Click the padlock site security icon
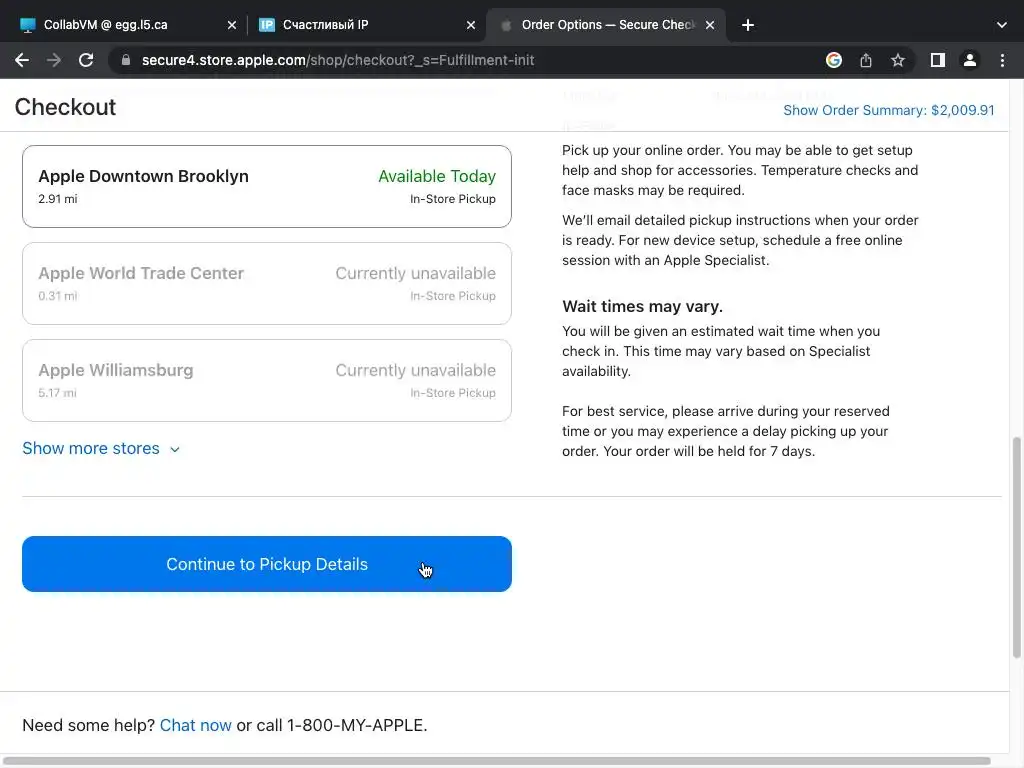The width and height of the screenshot is (1024, 768). coord(126,60)
